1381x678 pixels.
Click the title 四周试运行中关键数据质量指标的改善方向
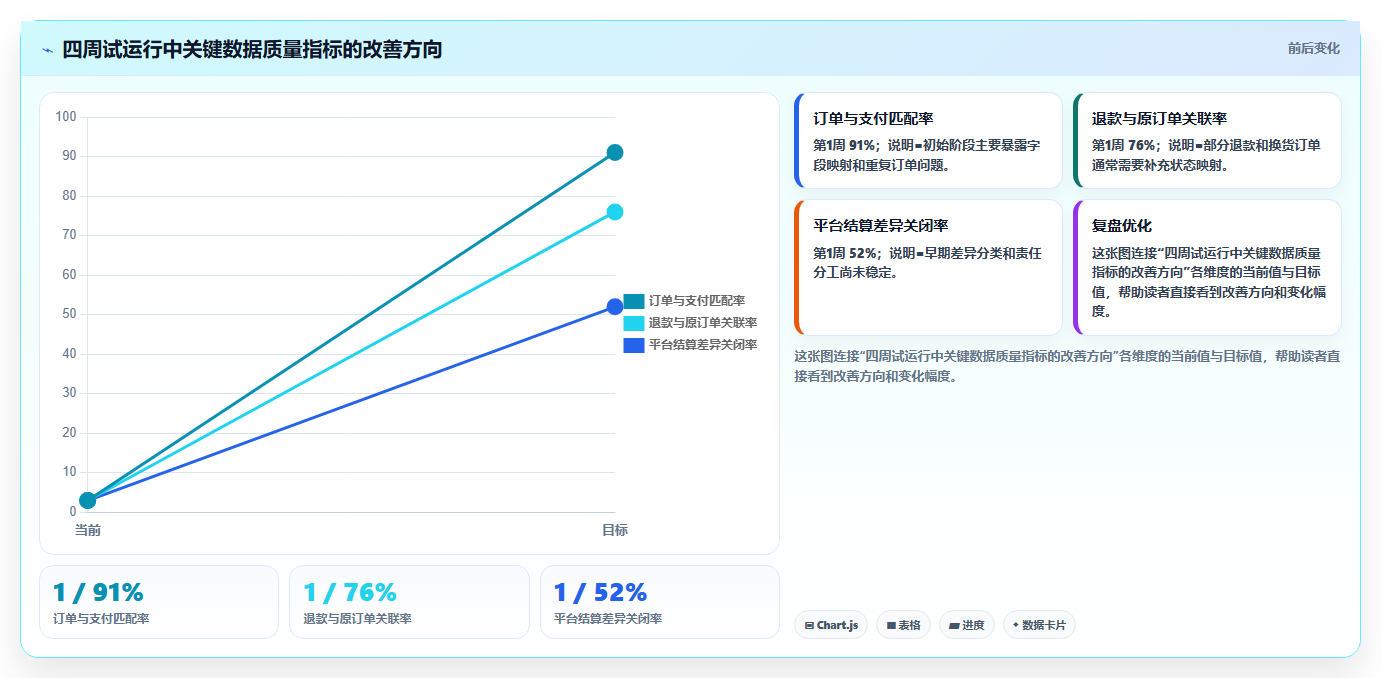(252, 49)
